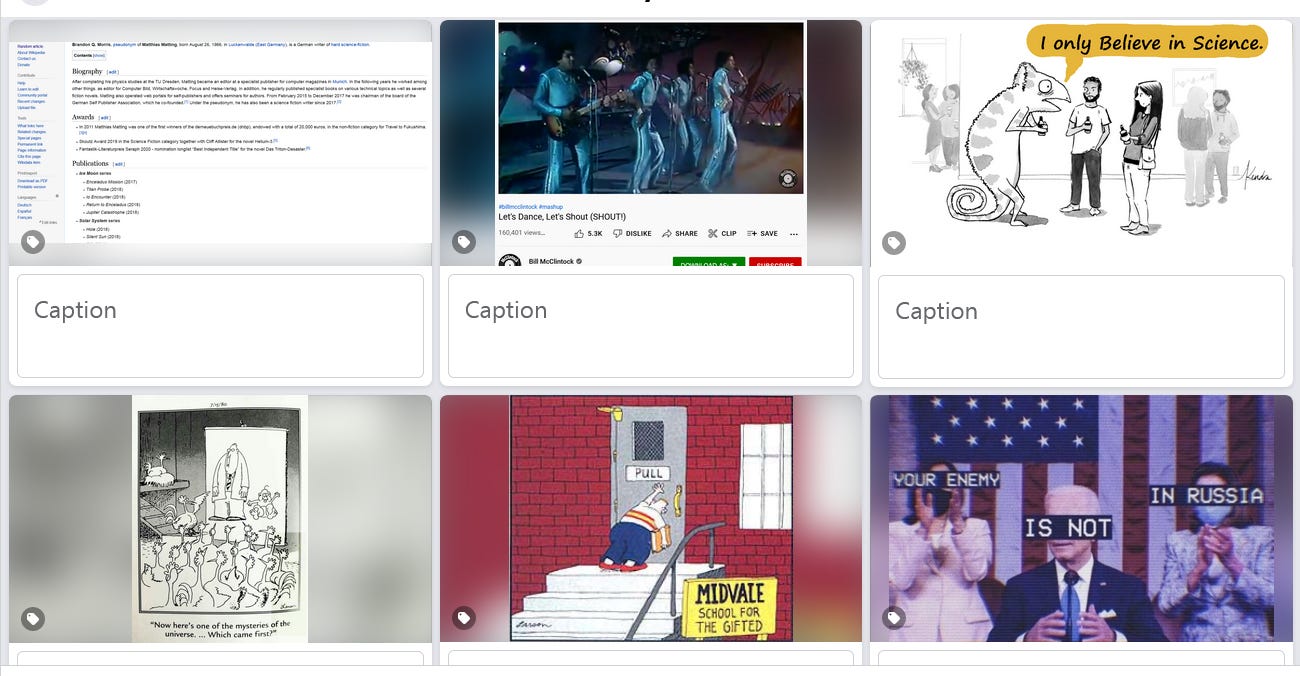This screenshot has height=676, width=1300.
Task: Click tag icon on chameleon science cartoon
Action: click(894, 242)
